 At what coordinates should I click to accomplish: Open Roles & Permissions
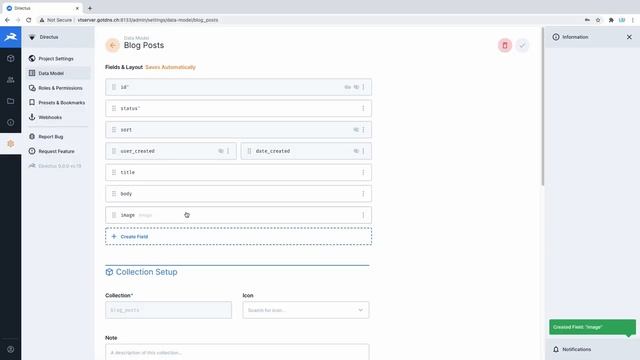pyautogui.click(x=58, y=88)
